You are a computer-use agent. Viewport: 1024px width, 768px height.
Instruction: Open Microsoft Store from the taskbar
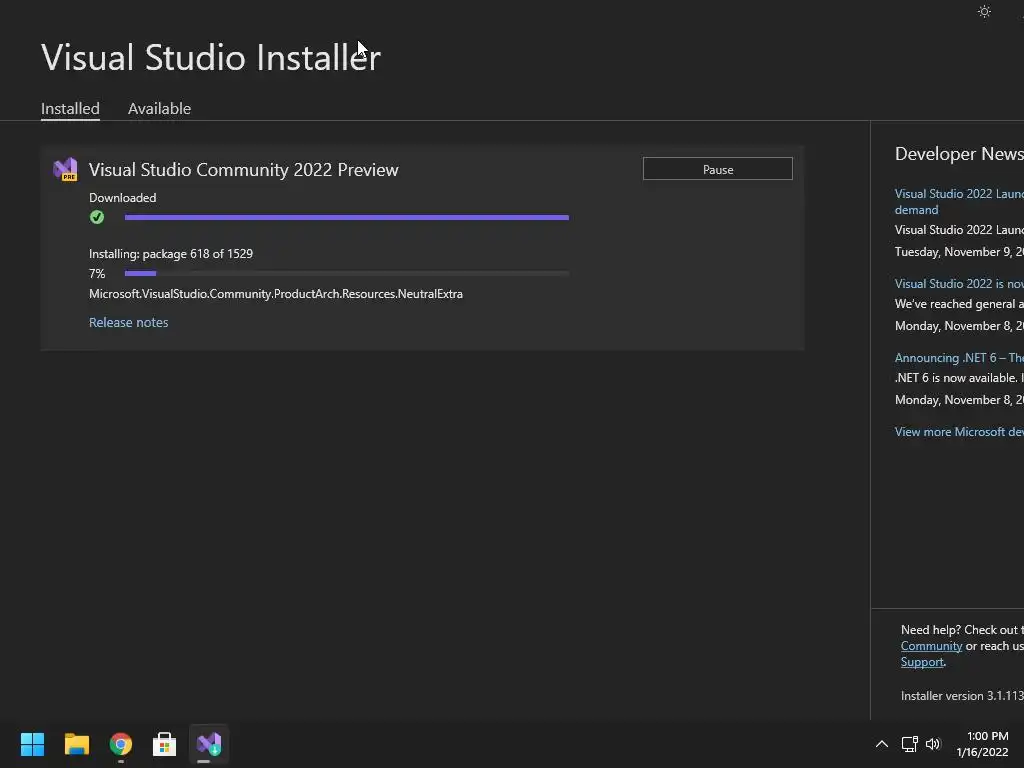[x=165, y=744]
